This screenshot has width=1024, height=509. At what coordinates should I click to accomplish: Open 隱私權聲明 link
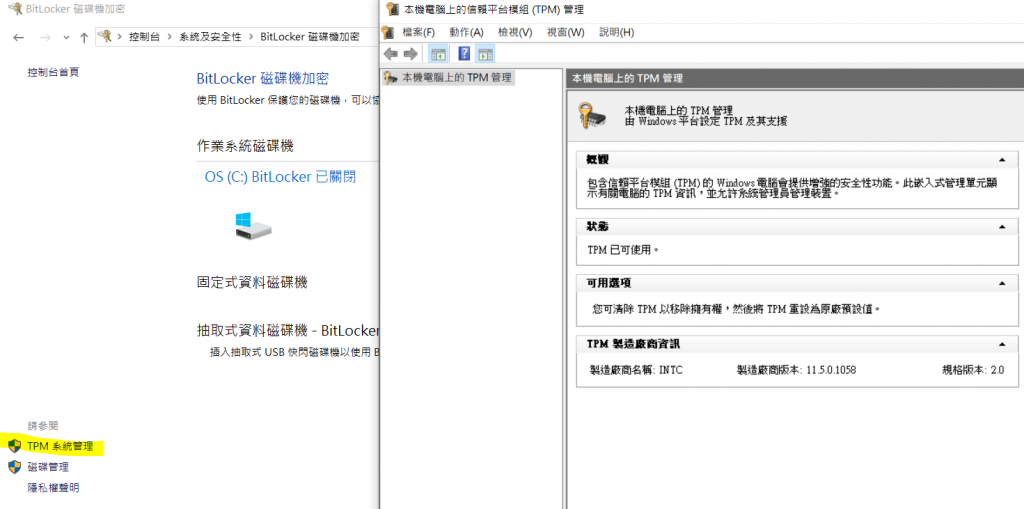[x=54, y=487]
